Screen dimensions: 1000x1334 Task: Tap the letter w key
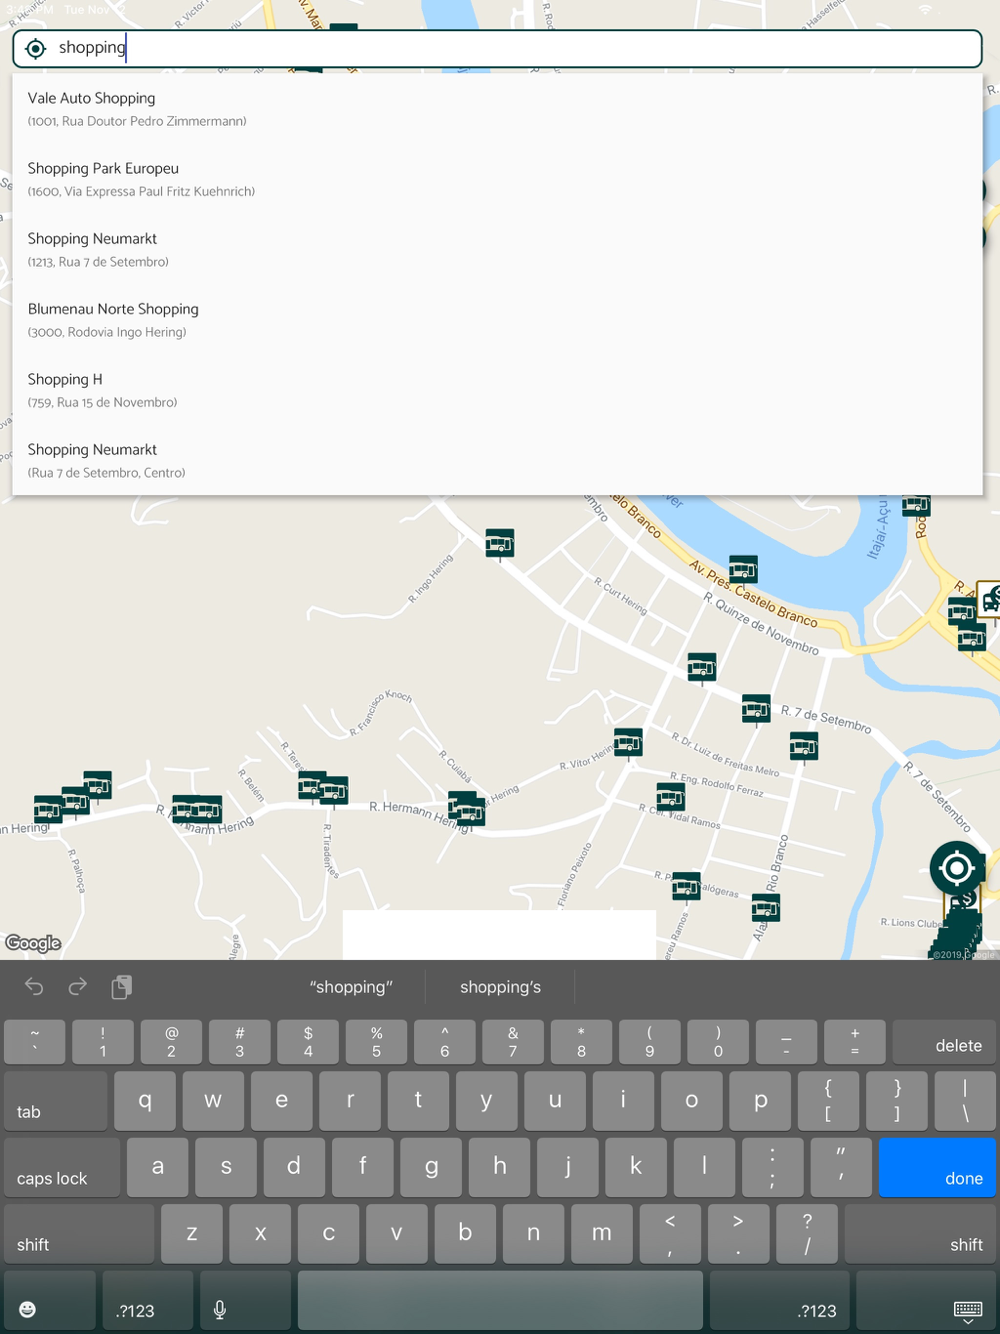(213, 1101)
